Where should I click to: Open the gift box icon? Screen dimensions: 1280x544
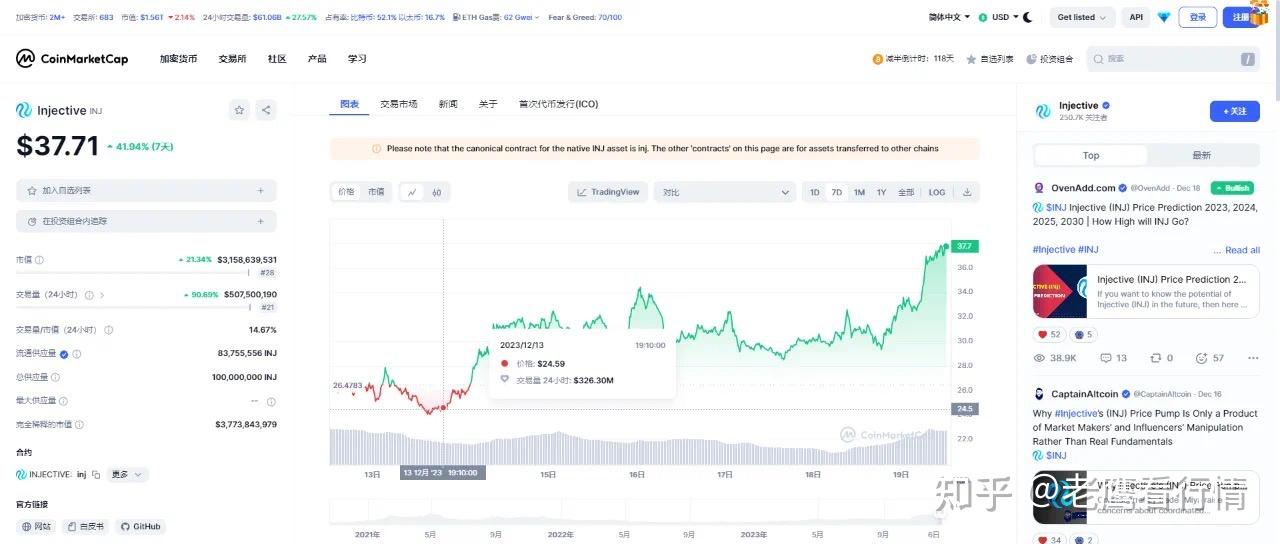coord(1258,12)
